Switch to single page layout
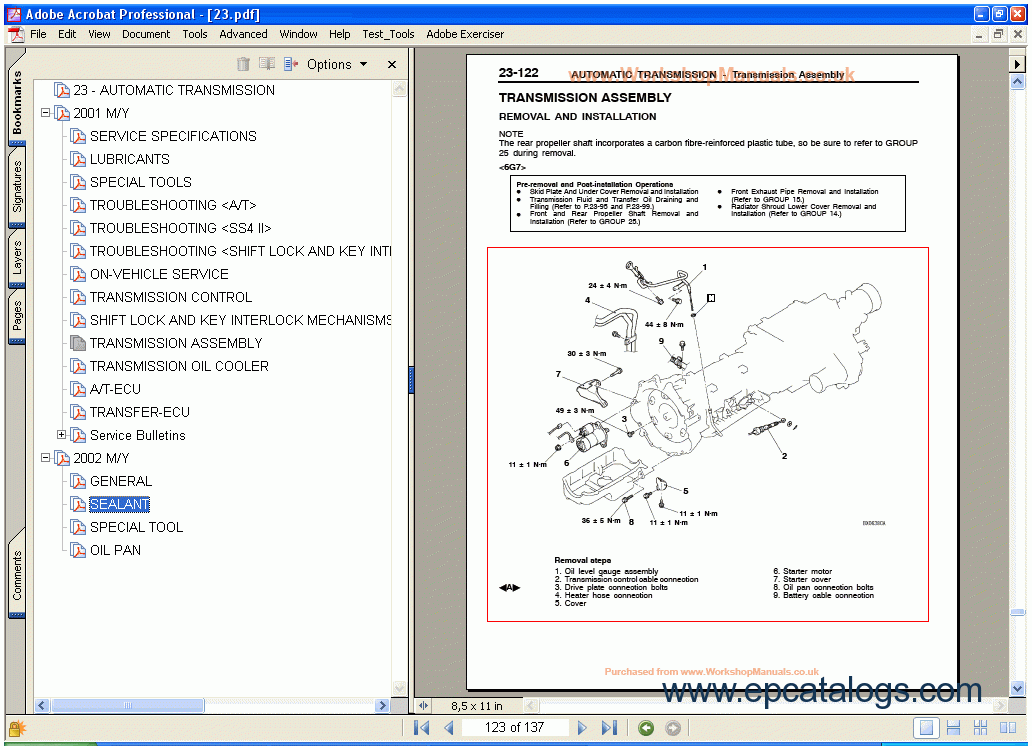This screenshot has width=1032, height=746. (926, 728)
